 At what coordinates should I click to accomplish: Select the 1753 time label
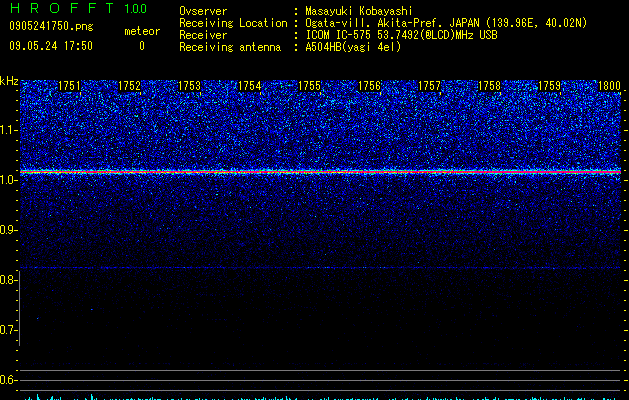pyautogui.click(x=189, y=86)
